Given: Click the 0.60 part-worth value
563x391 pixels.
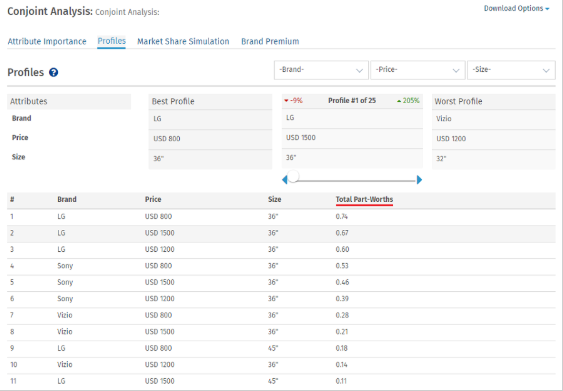Looking at the screenshot, I should pyautogui.click(x=342, y=250).
